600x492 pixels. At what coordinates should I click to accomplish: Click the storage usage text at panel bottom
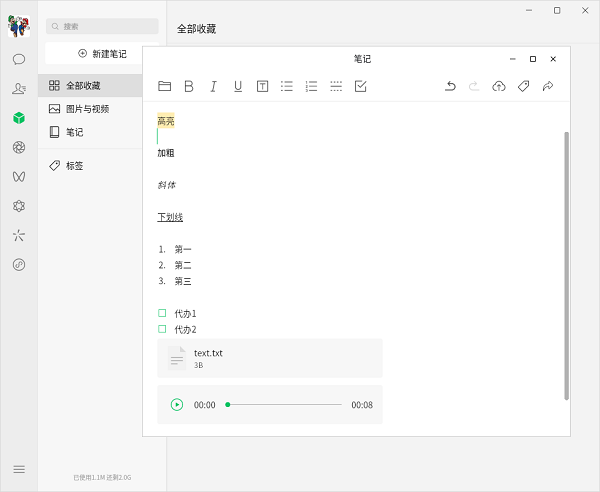(x=102, y=477)
